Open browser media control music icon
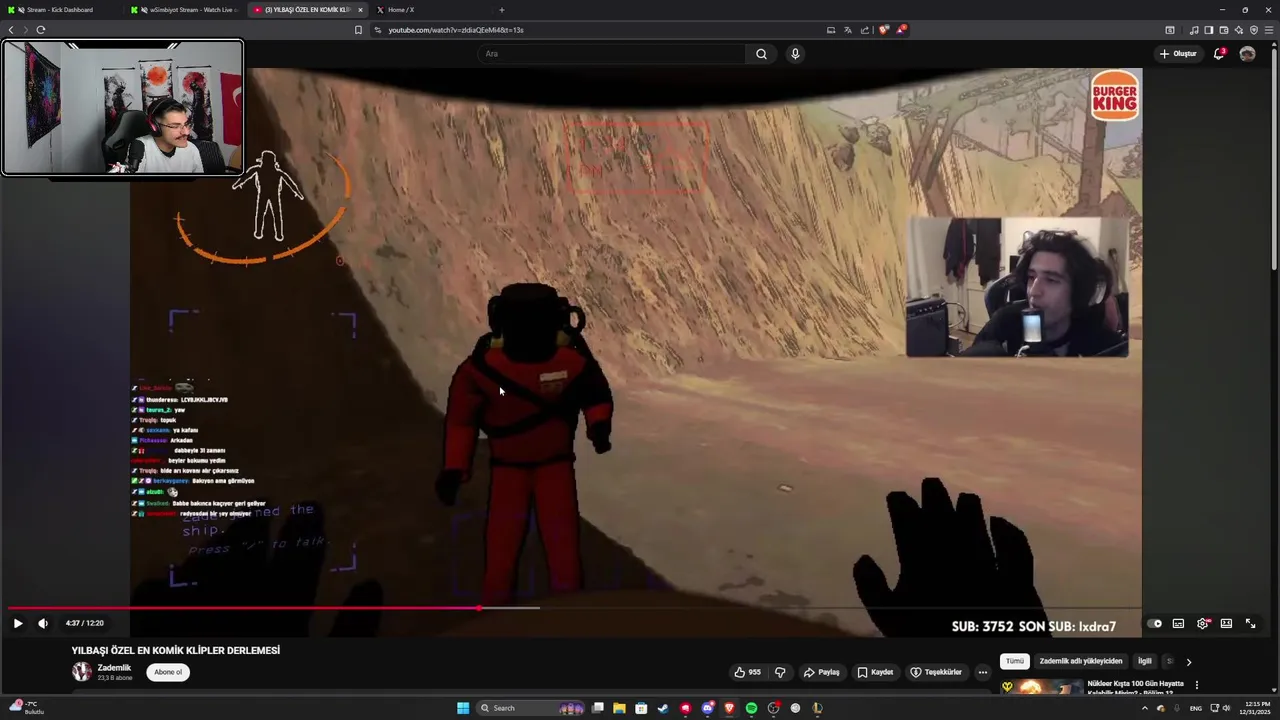Screen dimensions: 1280x720 1193,30
